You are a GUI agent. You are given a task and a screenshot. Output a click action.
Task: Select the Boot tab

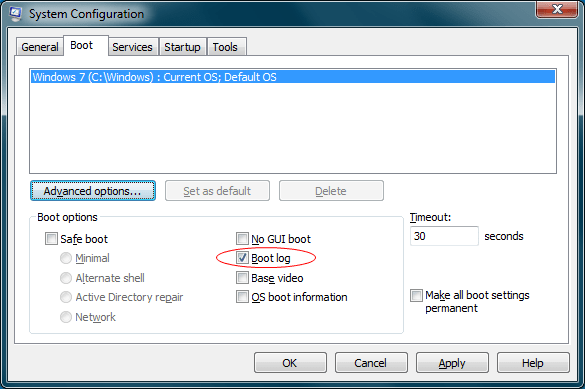(x=82, y=46)
